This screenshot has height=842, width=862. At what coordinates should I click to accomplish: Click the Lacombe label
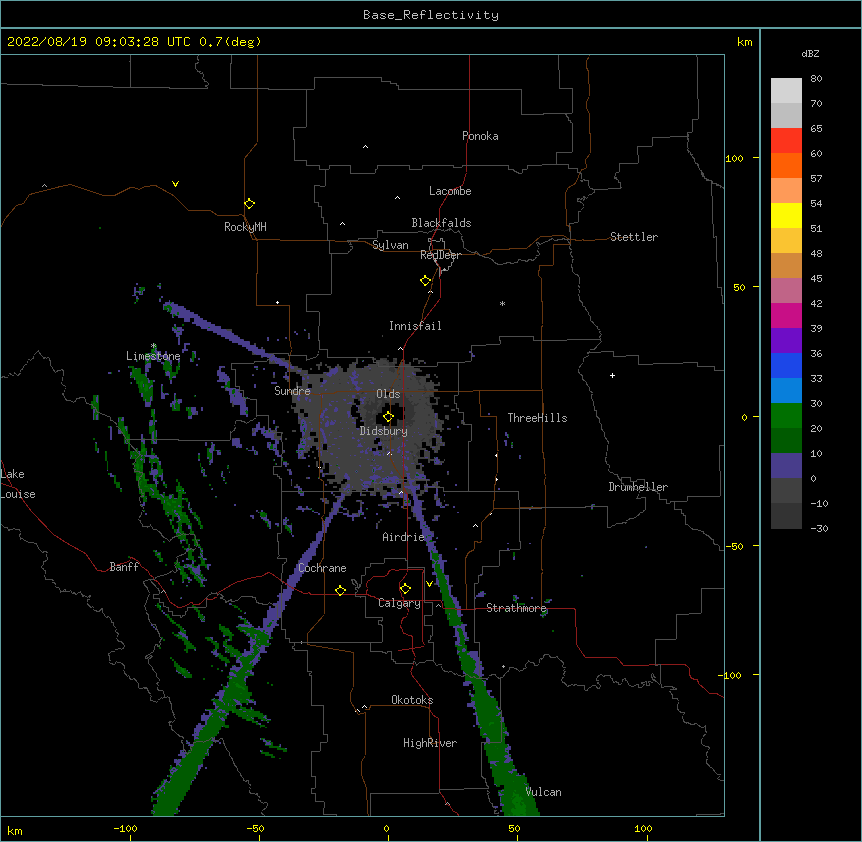click(450, 191)
